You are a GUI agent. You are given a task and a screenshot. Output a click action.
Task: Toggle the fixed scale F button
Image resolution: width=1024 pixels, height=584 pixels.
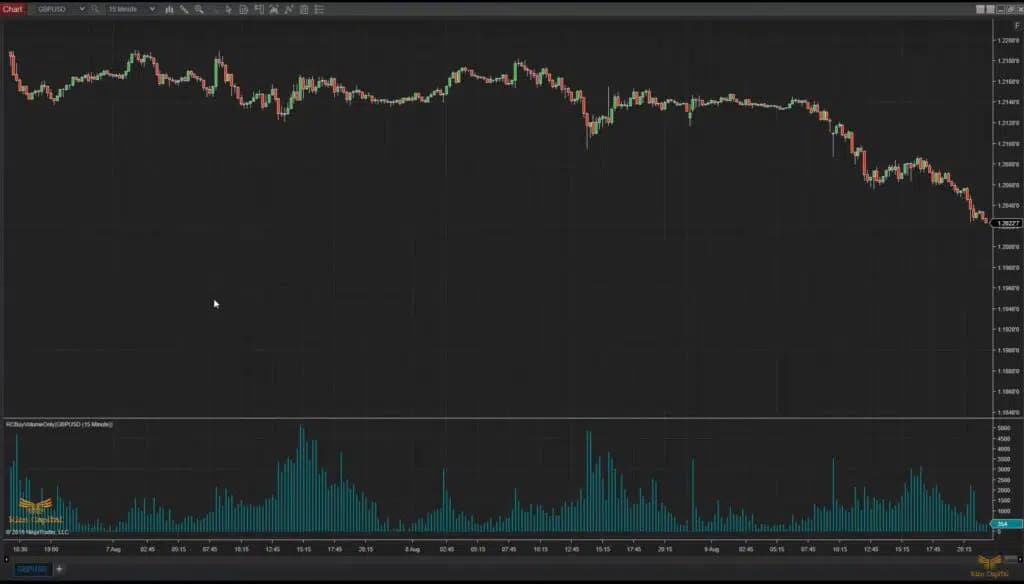[1017, 25]
